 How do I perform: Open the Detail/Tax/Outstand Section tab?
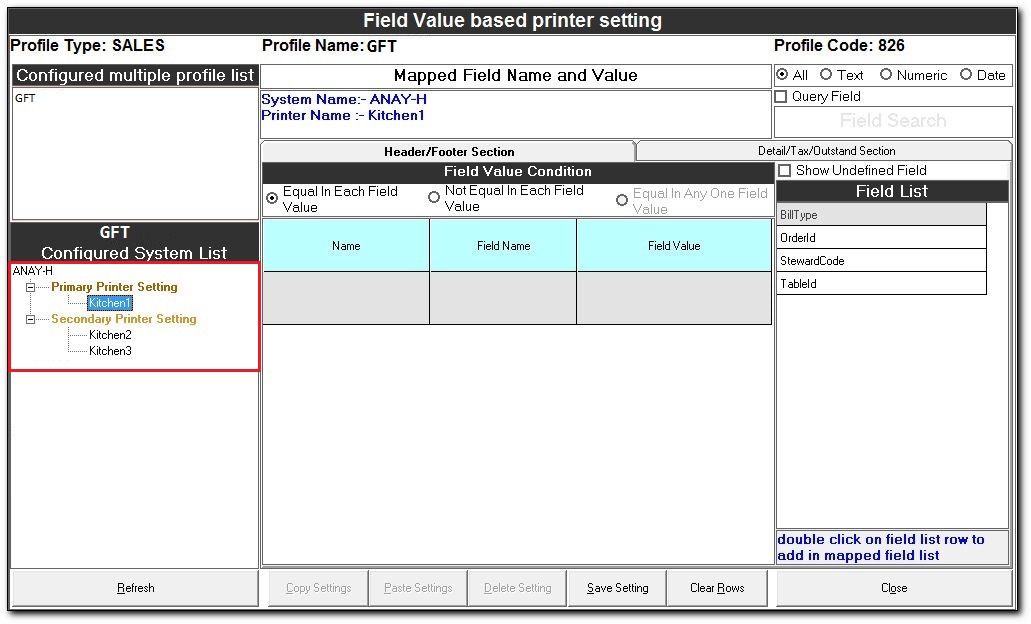(x=826, y=151)
